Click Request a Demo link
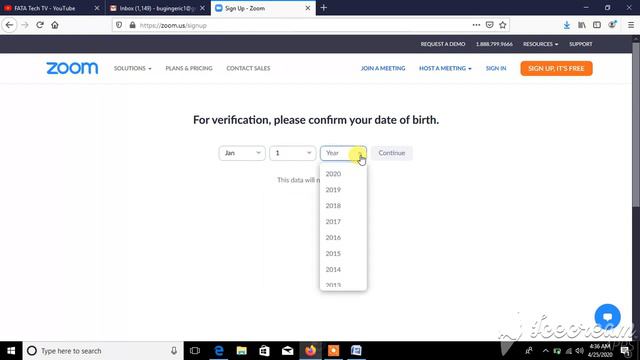 (x=443, y=44)
